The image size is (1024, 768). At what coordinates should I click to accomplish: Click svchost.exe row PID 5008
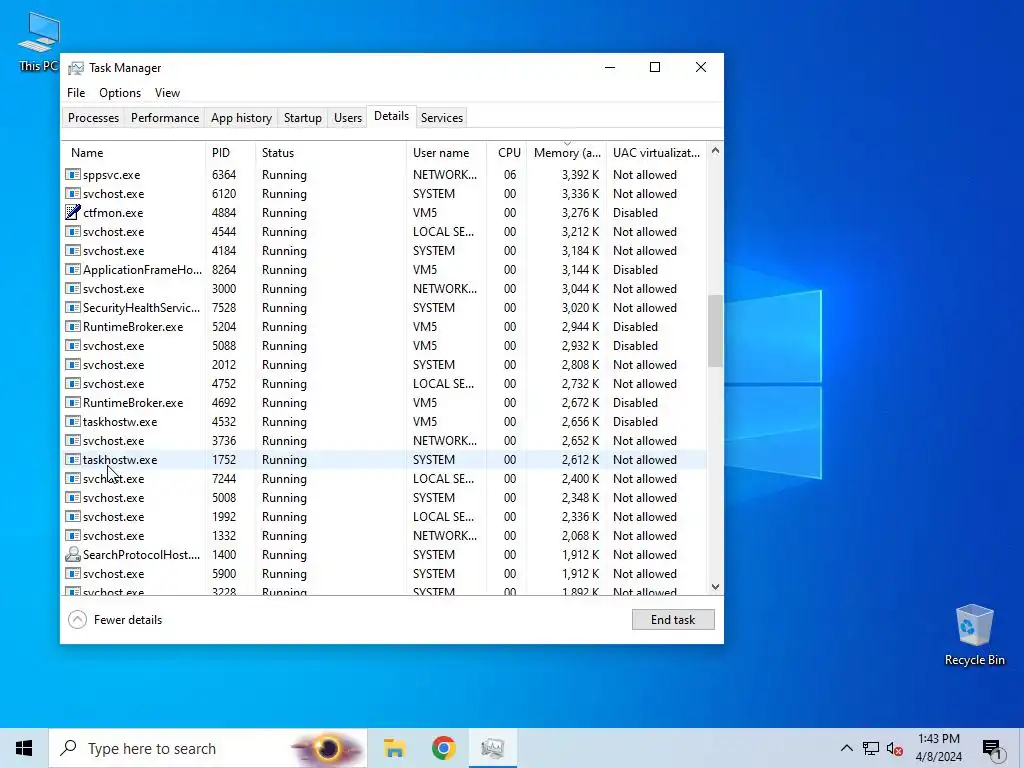coord(384,498)
